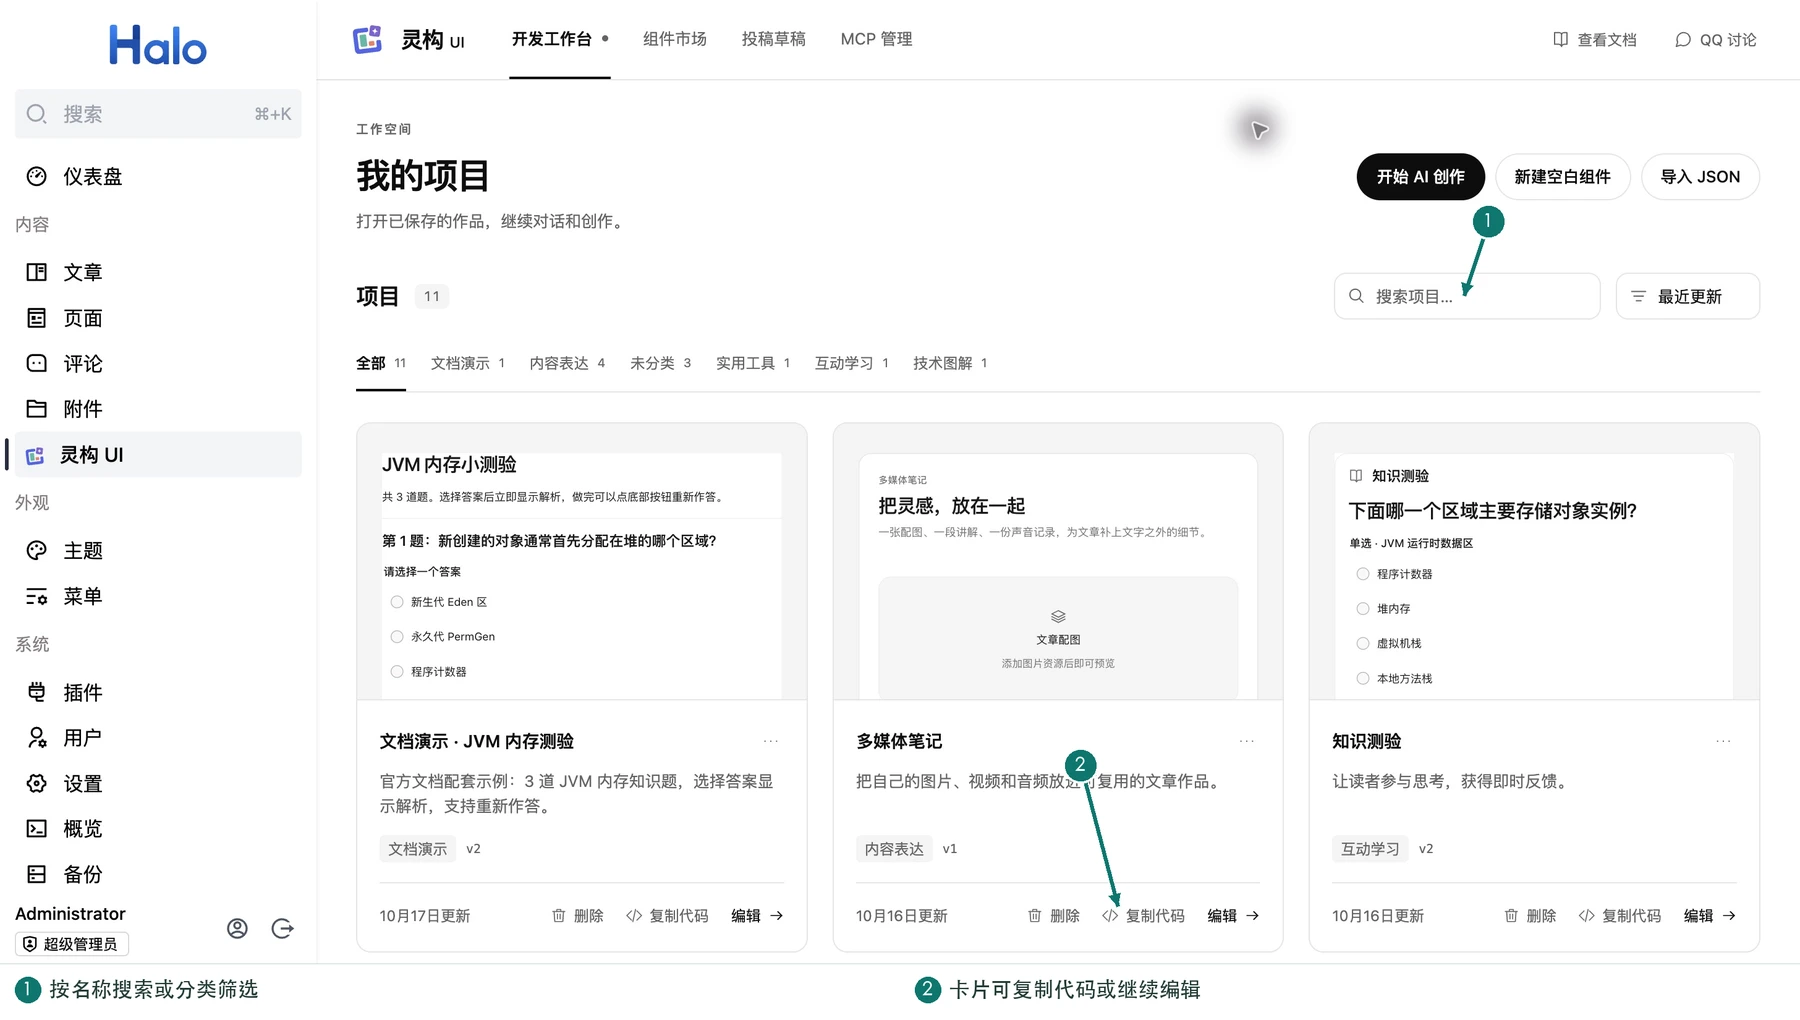Open the 评论 comments sidebar icon

(37, 363)
